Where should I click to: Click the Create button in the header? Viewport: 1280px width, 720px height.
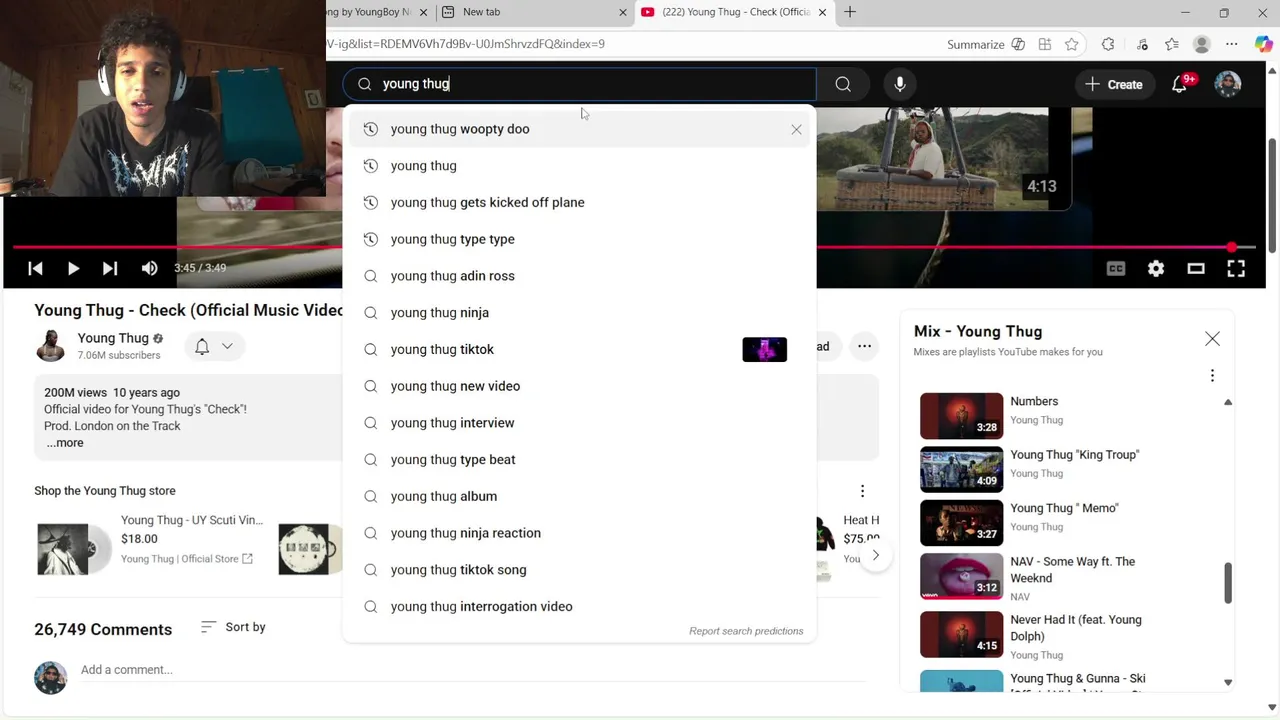tap(1114, 84)
